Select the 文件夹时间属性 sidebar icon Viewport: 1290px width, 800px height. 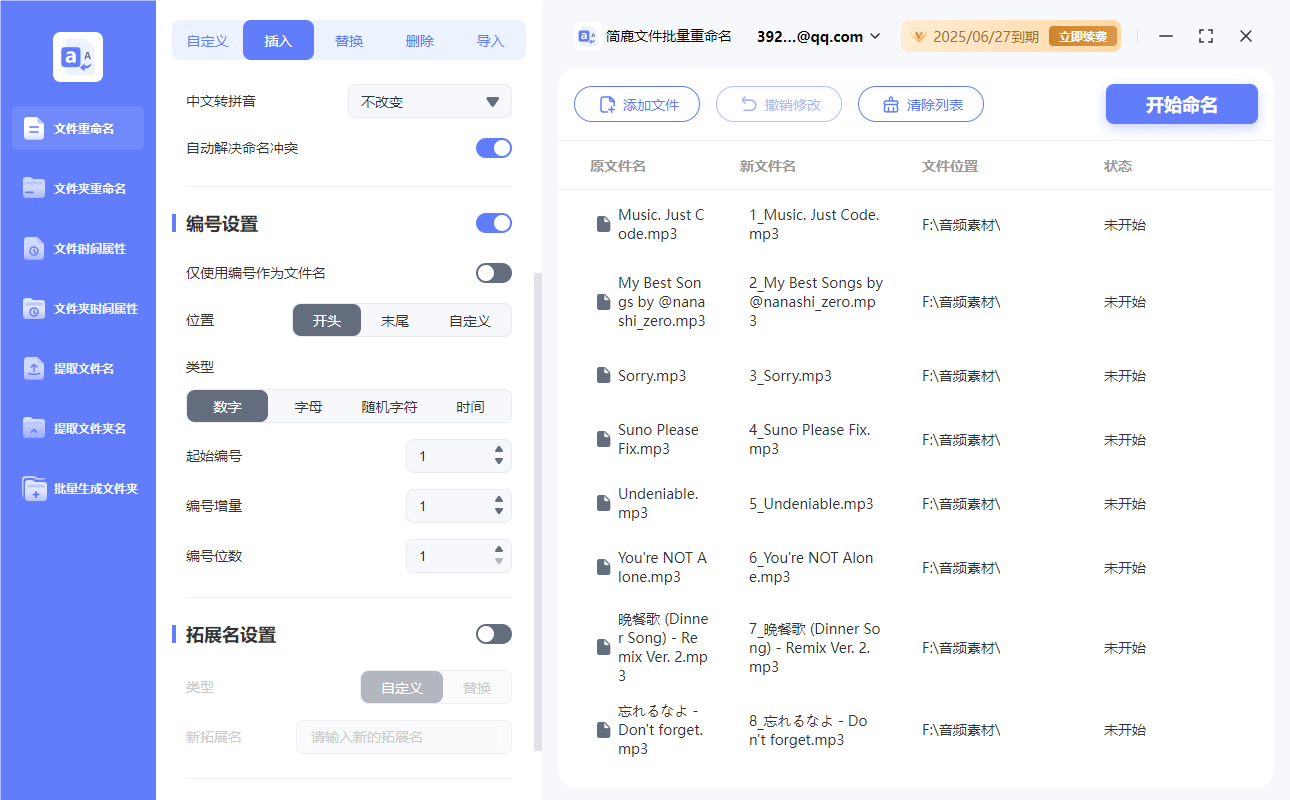(77, 308)
